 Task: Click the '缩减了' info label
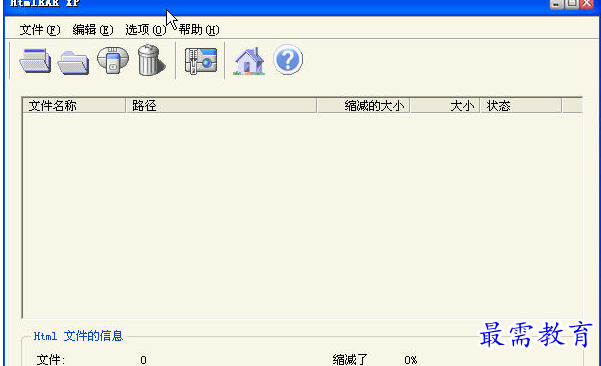pos(350,360)
